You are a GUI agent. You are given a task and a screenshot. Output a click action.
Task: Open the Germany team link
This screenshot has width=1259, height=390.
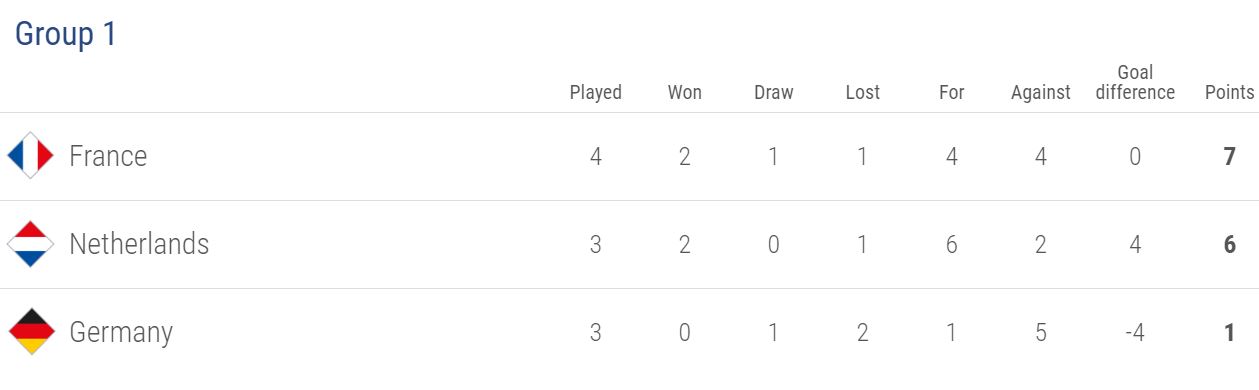coord(121,333)
